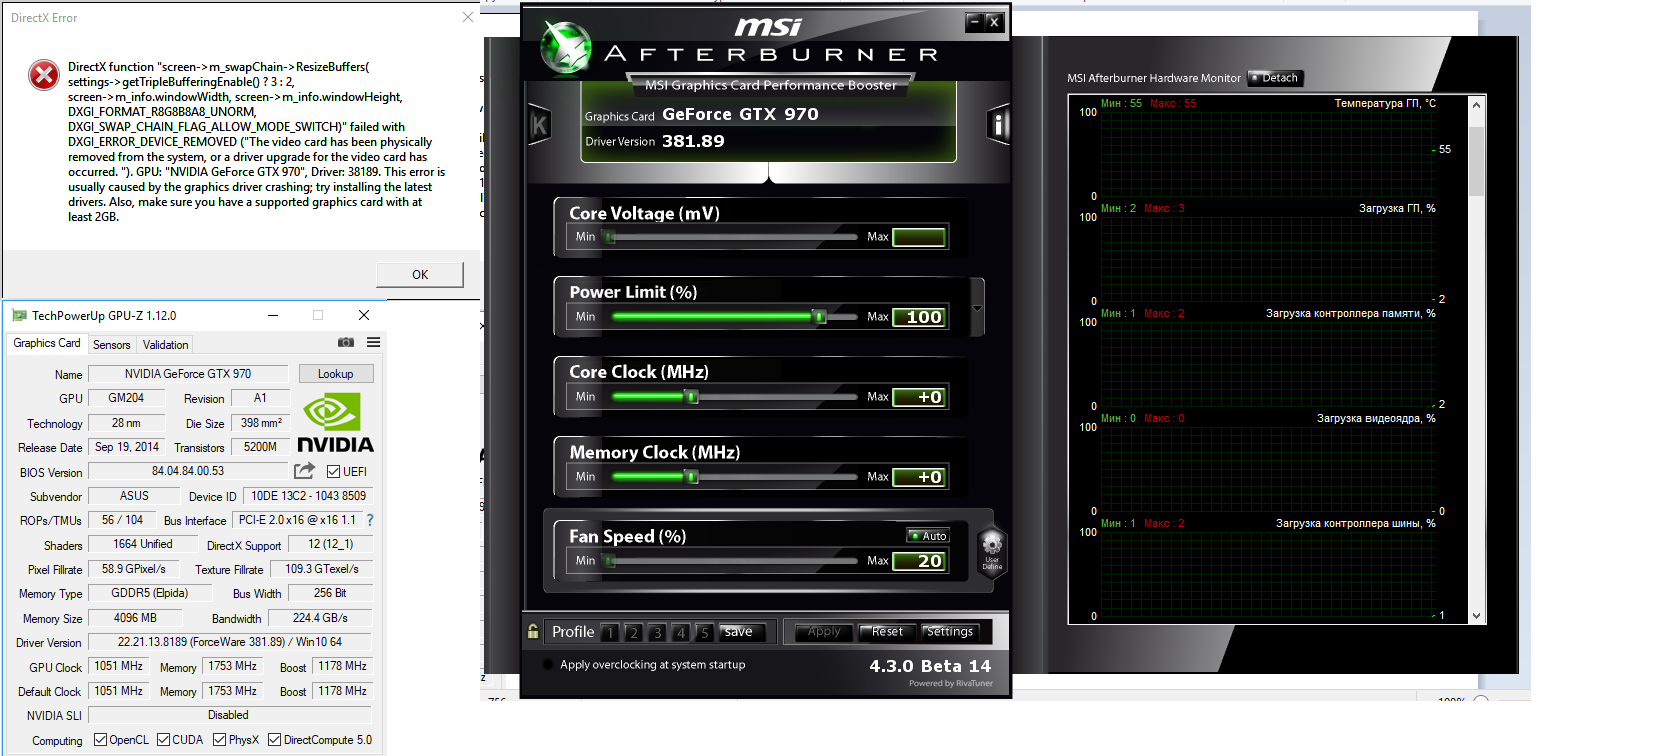Screen dimensions: 1653x756
Task: Take a GPU-Z screenshot with camera icon
Action: pos(346,342)
